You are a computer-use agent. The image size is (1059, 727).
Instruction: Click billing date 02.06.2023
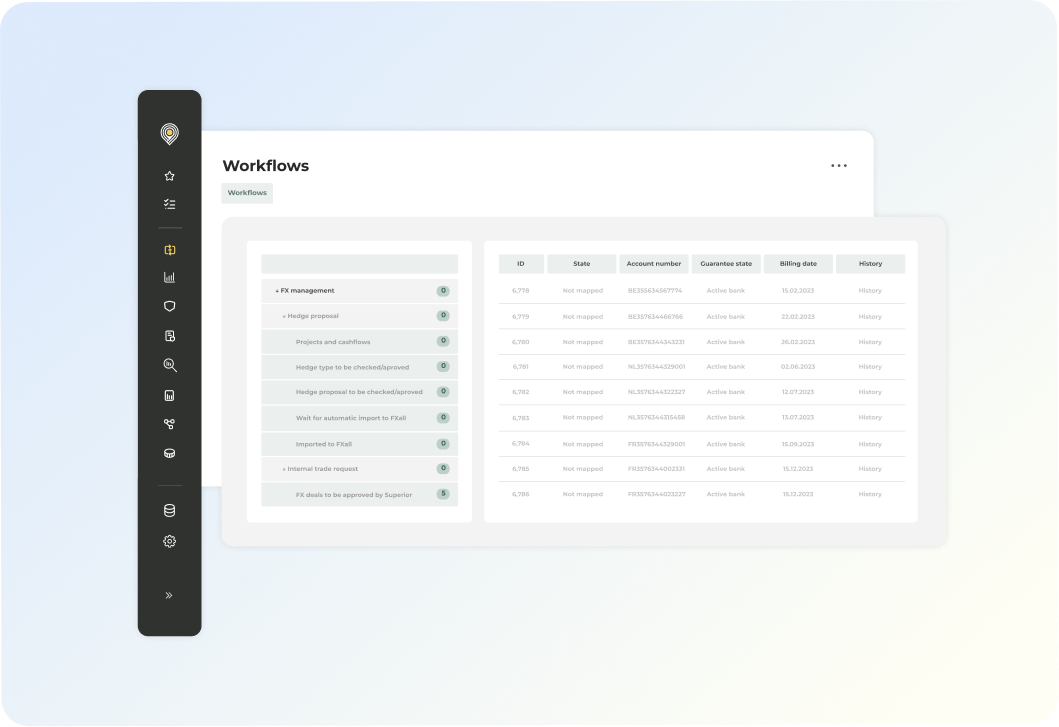point(798,367)
